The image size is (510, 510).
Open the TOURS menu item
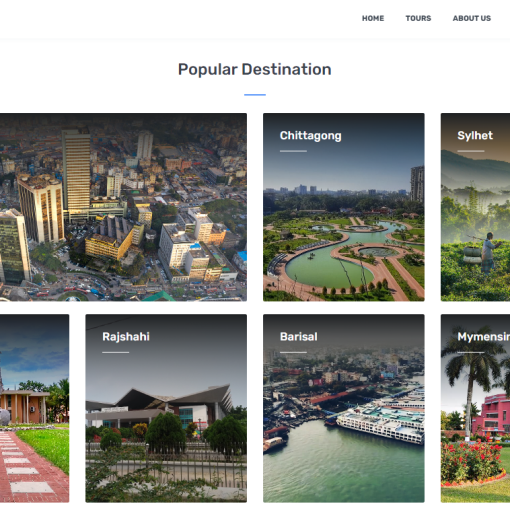tap(418, 18)
